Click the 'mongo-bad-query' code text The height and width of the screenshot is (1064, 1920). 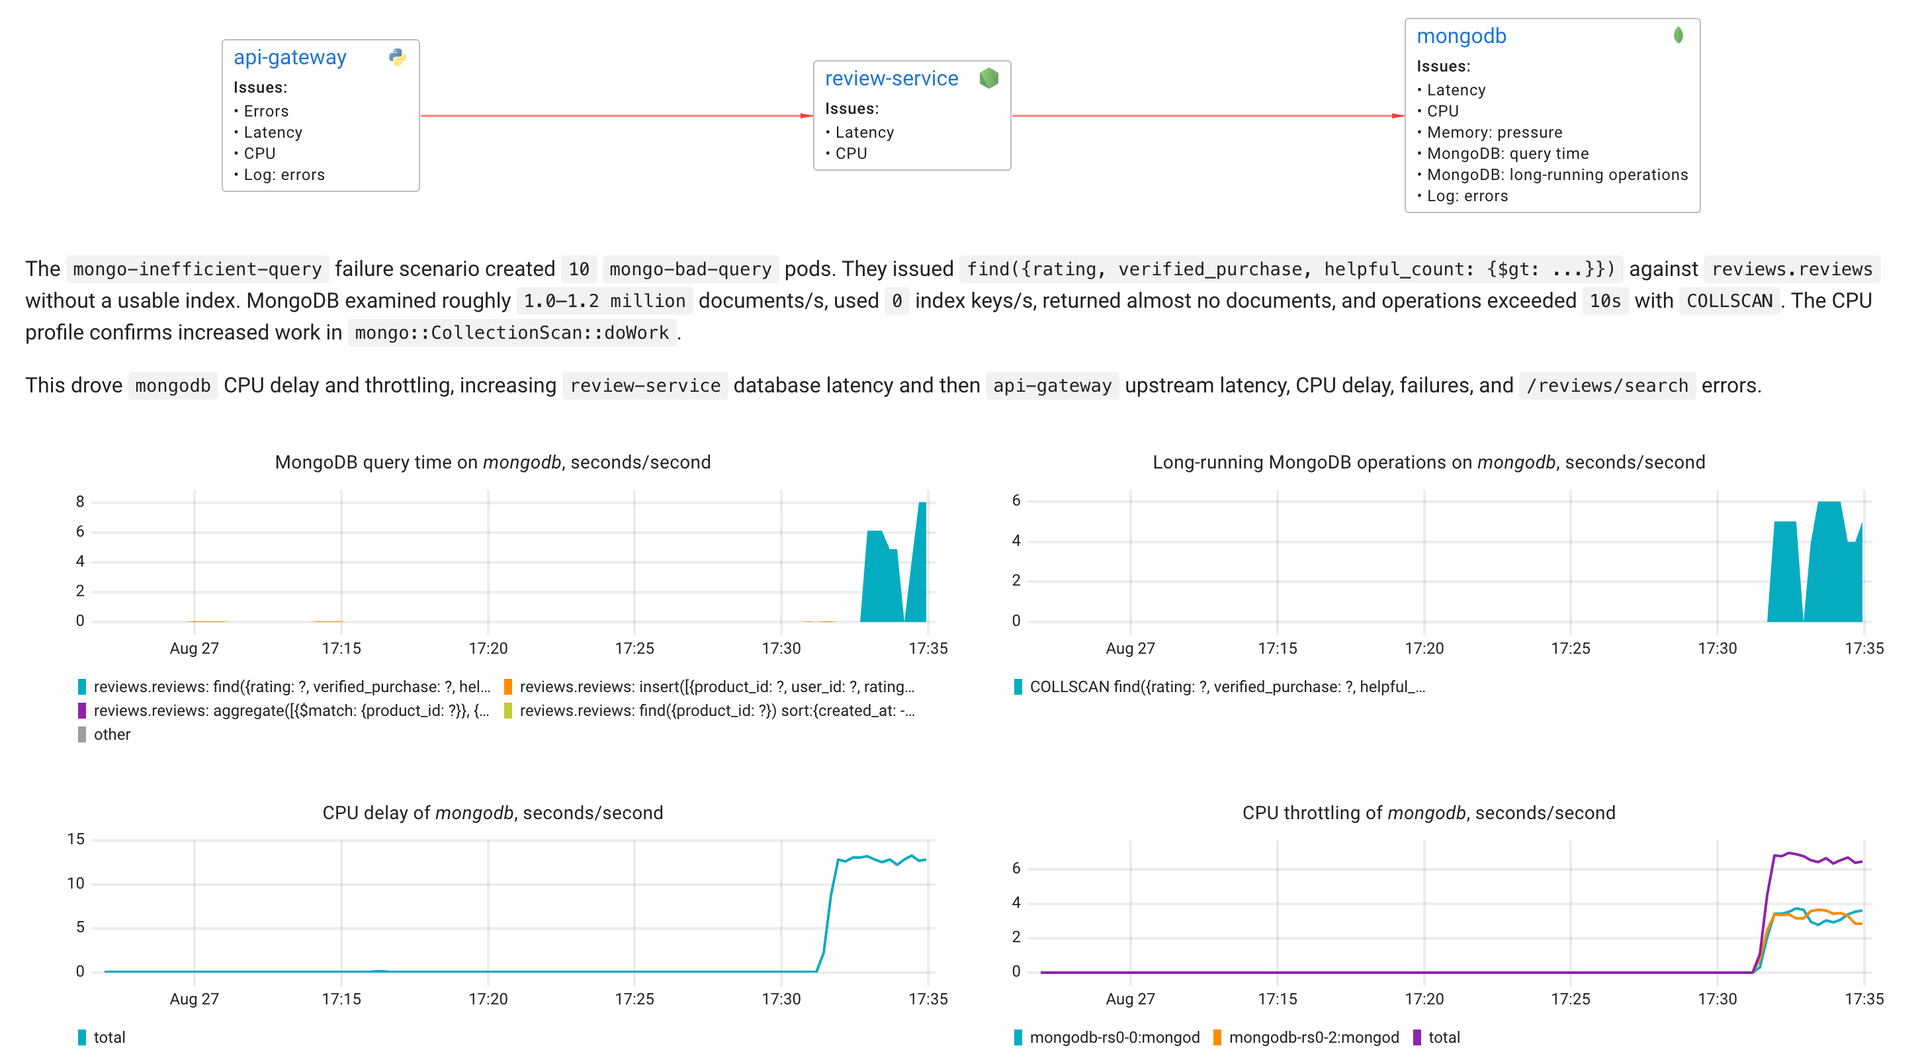point(690,269)
